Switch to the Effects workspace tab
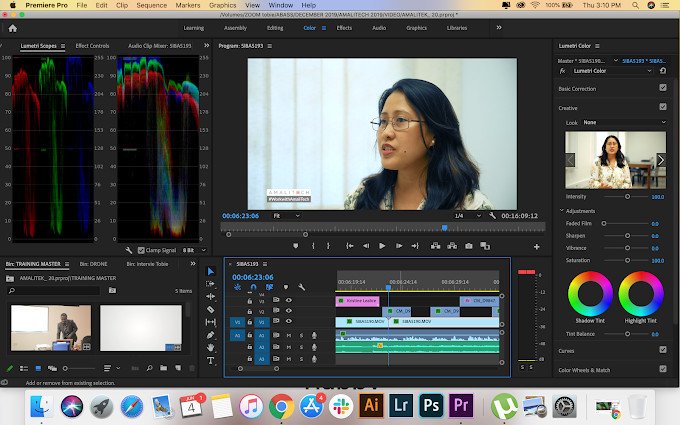680x425 pixels. [343, 28]
